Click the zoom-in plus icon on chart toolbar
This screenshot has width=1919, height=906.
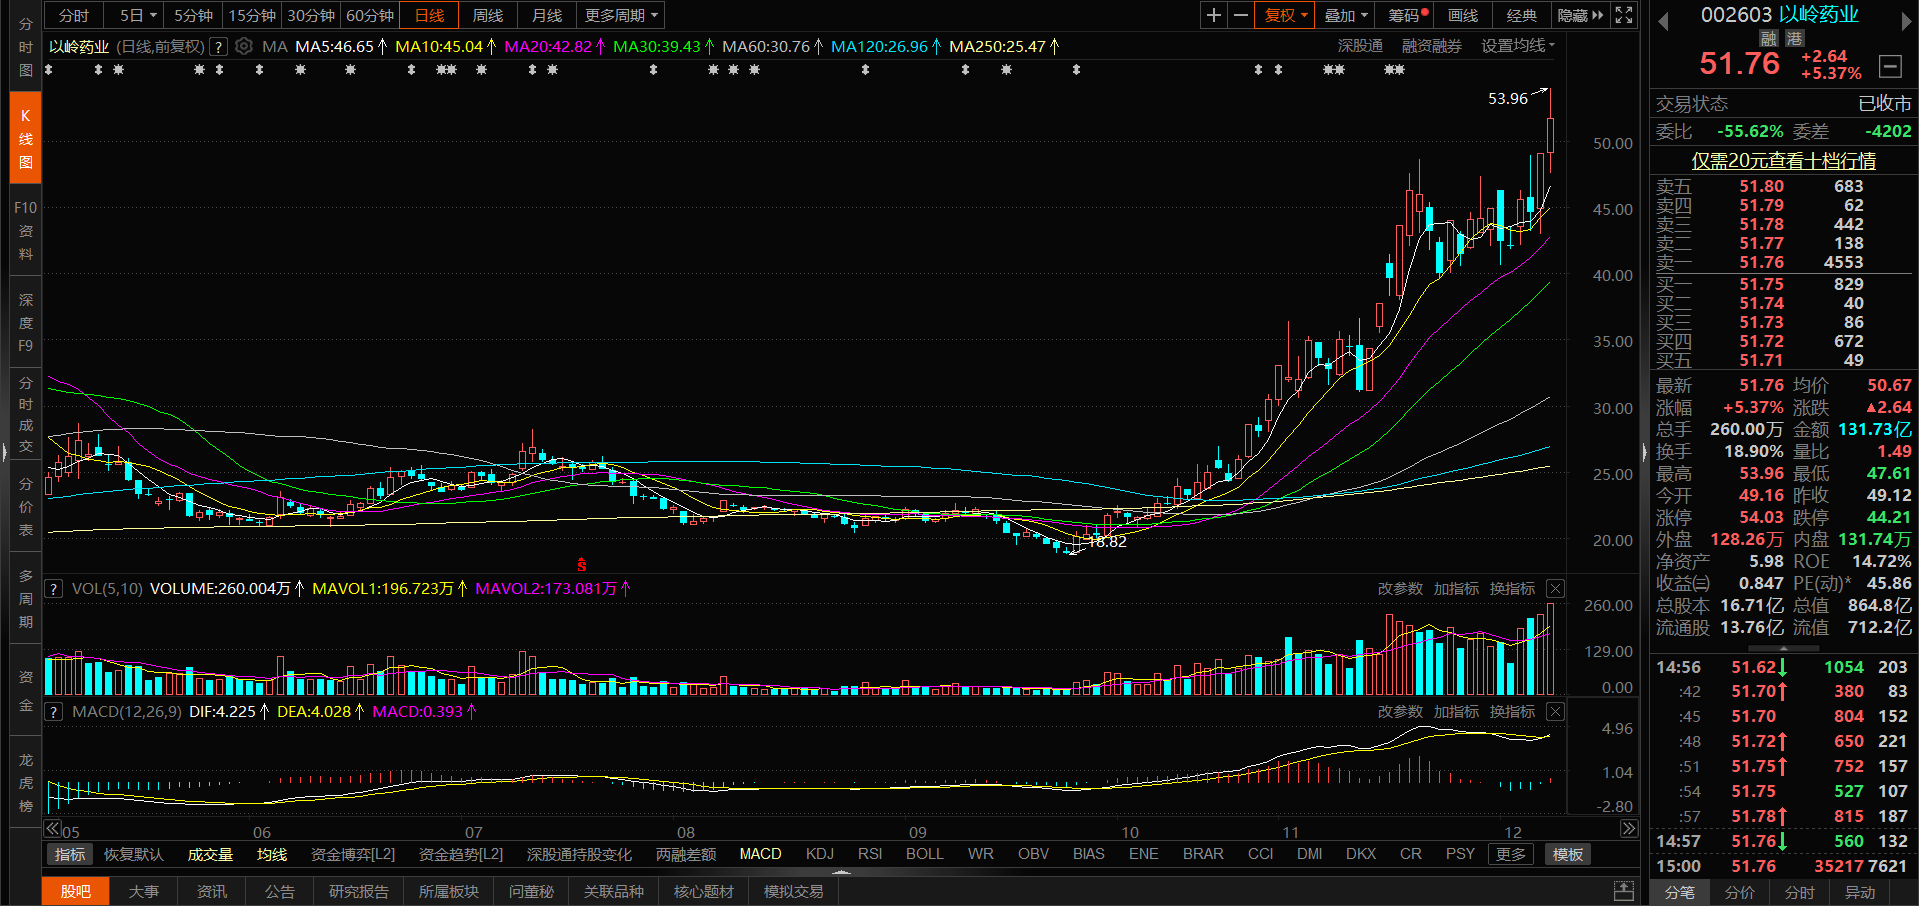[x=1213, y=15]
